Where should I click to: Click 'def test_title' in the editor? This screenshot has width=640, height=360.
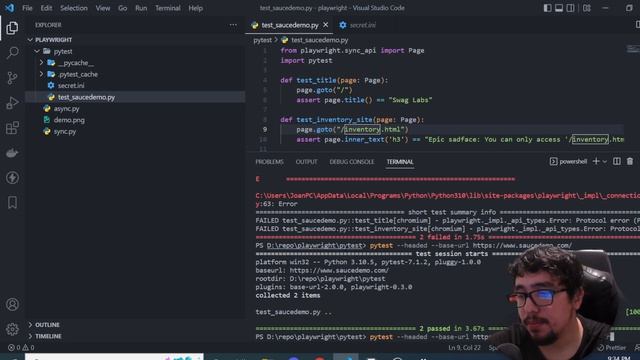pyautogui.click(x=308, y=80)
